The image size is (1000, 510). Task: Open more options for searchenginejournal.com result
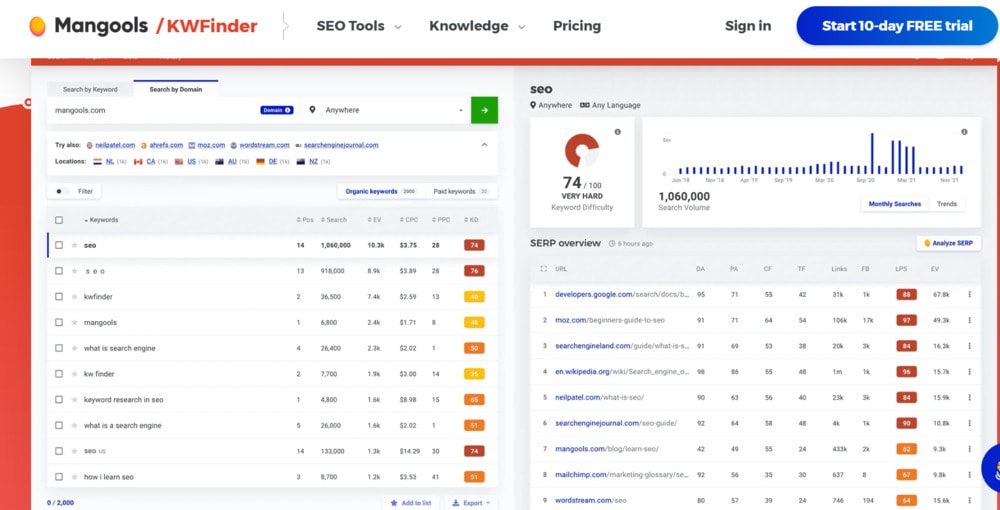pyautogui.click(x=969, y=423)
